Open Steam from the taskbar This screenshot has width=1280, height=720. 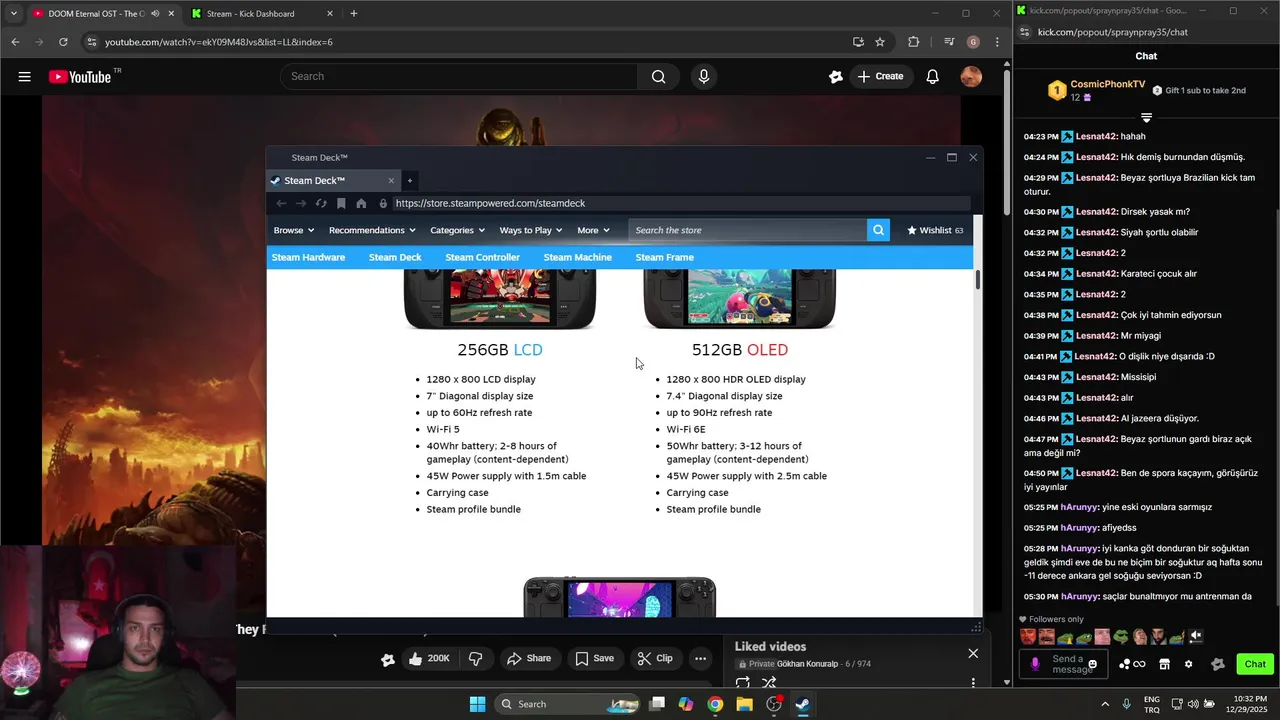(x=802, y=704)
